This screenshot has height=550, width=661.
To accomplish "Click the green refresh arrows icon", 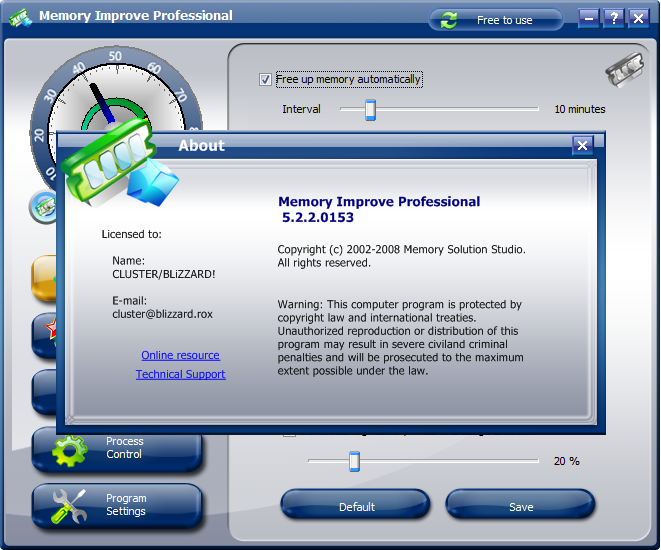I will pyautogui.click(x=449, y=20).
